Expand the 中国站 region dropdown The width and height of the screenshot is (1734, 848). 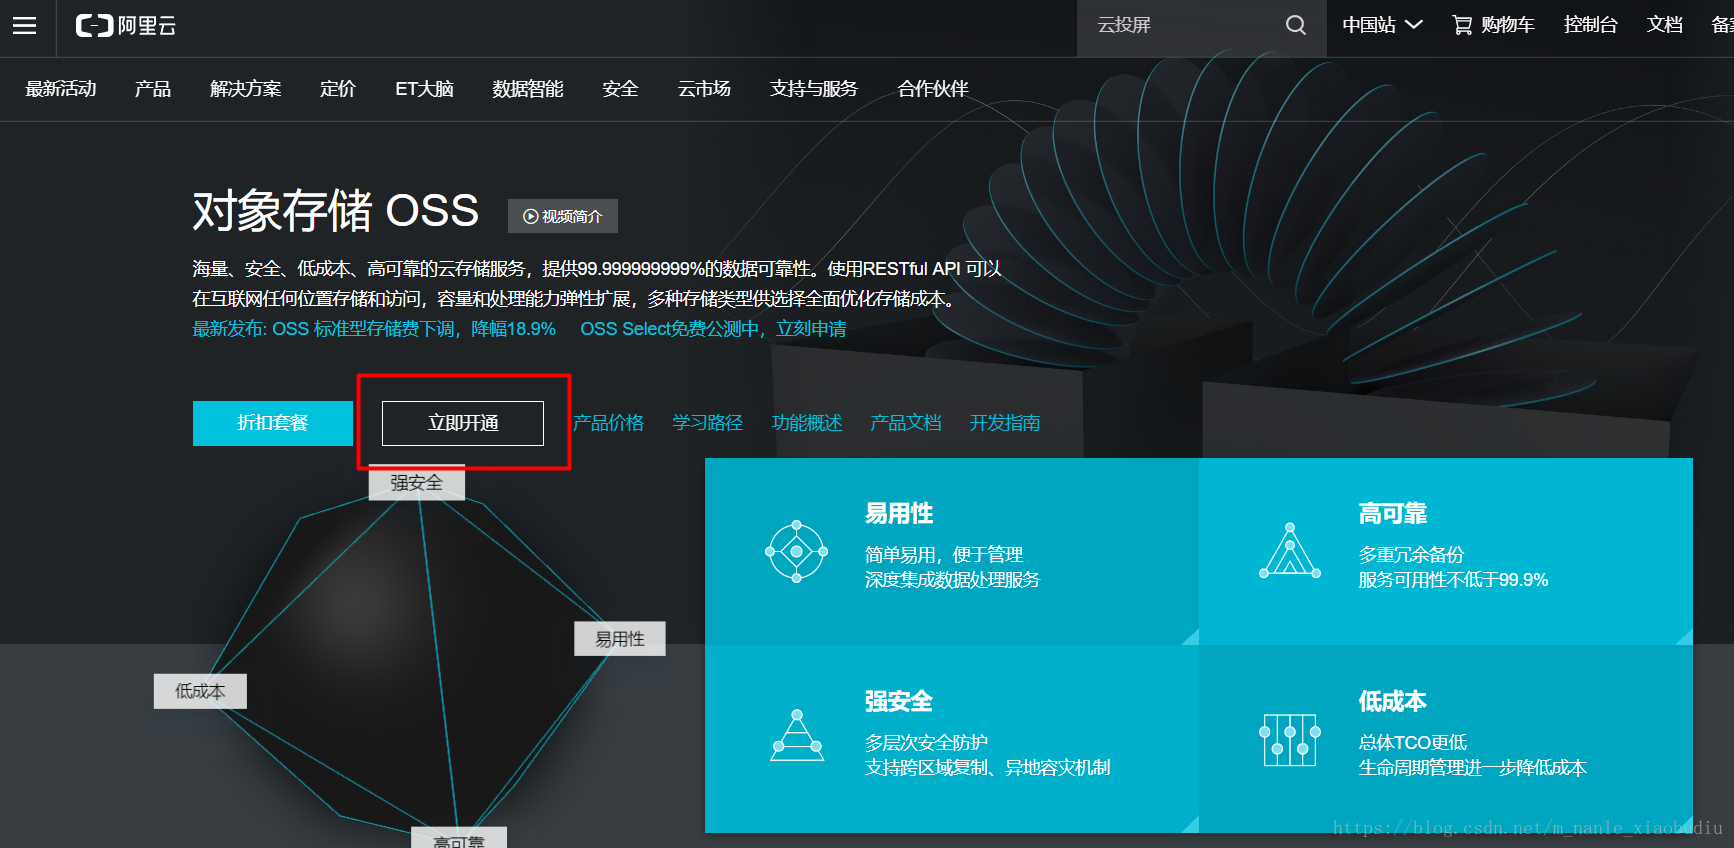(1382, 25)
